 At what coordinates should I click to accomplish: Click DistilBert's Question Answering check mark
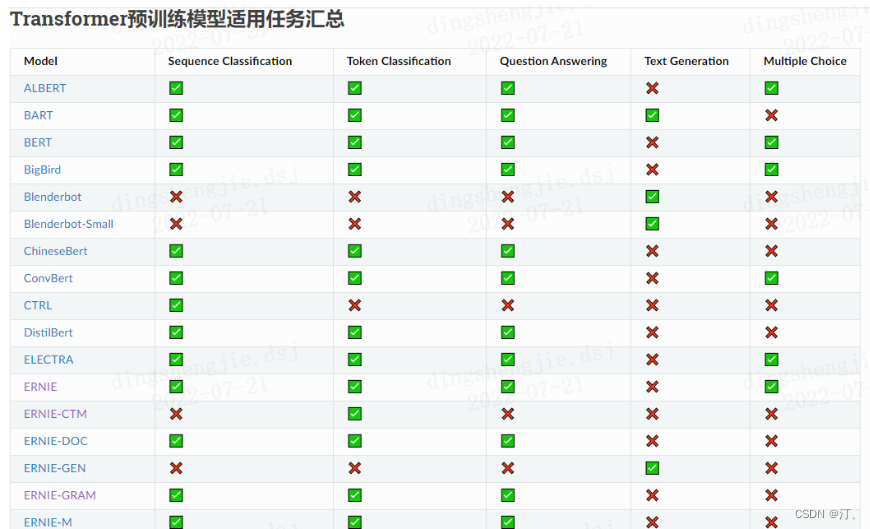click(508, 332)
